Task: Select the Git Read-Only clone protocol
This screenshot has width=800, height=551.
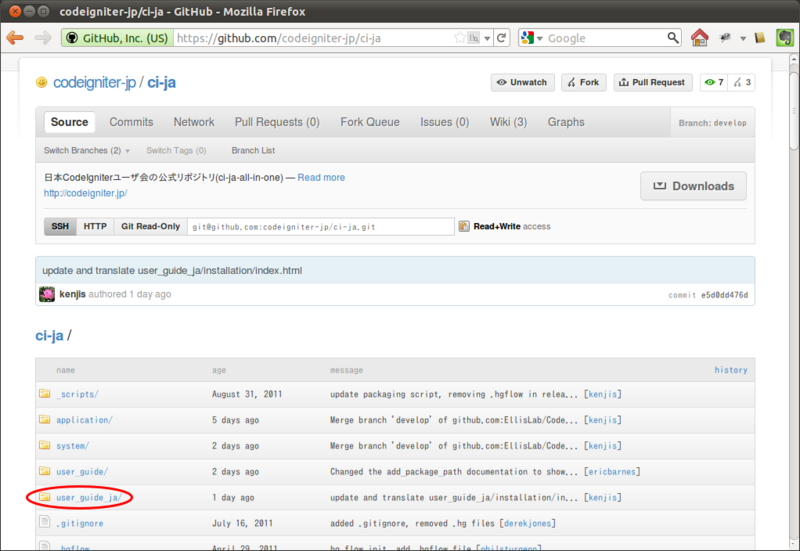Action: [x=151, y=227]
